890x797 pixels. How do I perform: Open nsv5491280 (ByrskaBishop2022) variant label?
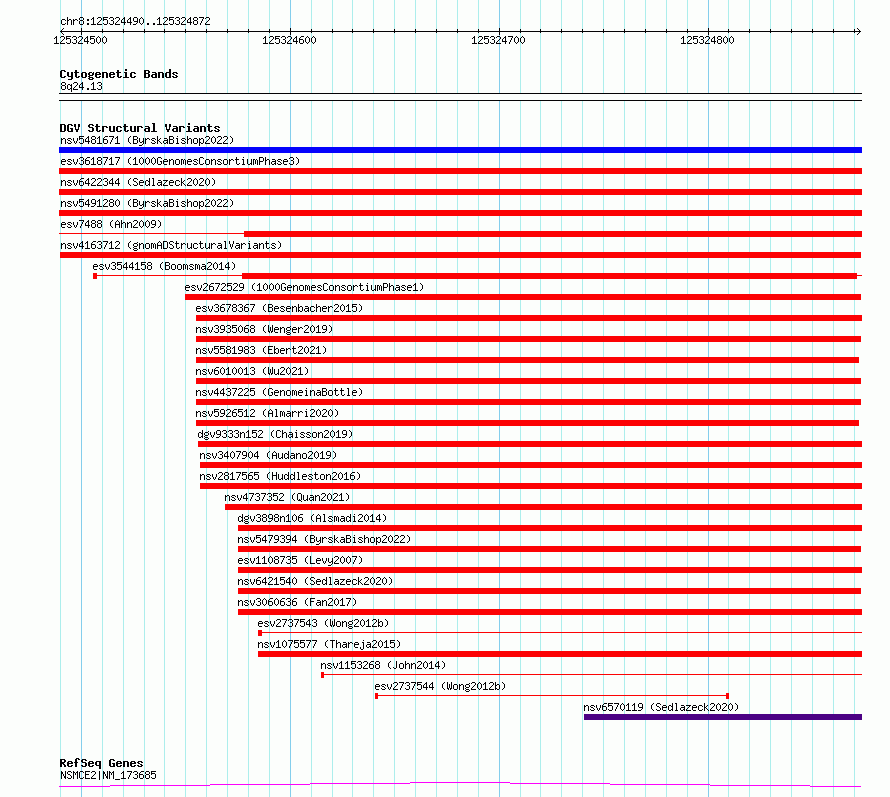[x=147, y=203]
